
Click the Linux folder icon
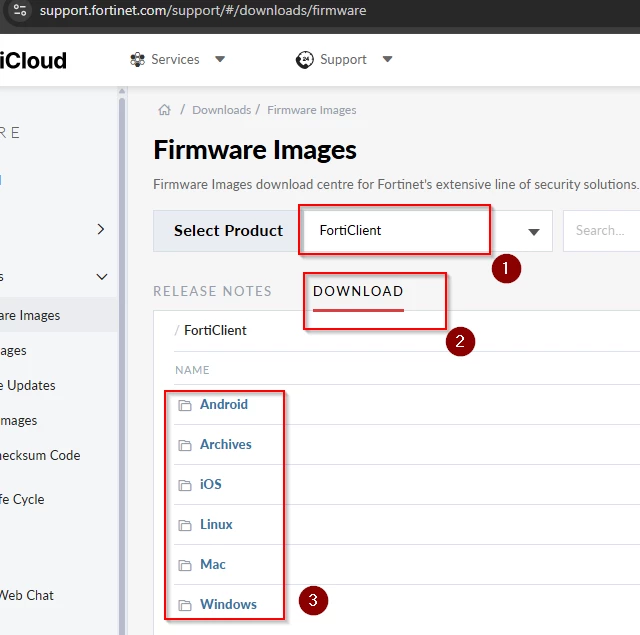185,525
